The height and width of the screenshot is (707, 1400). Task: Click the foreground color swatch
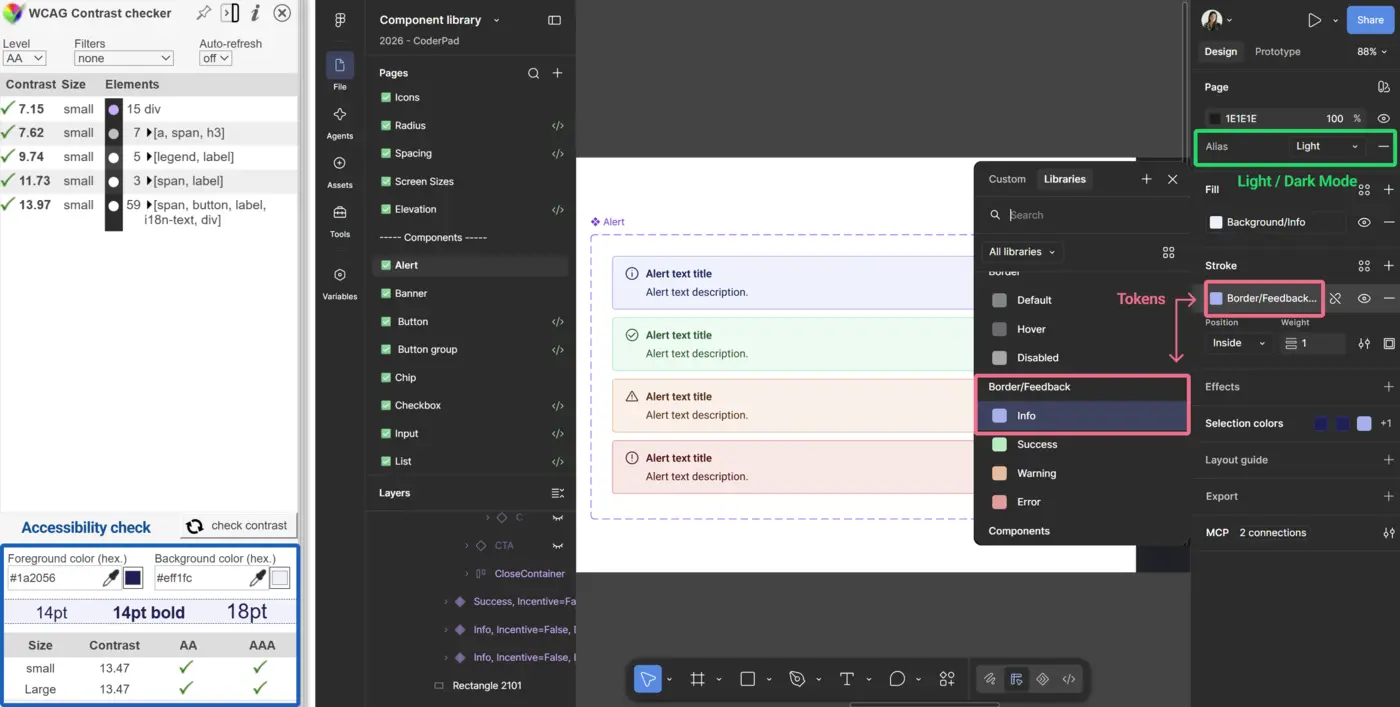click(x=133, y=578)
